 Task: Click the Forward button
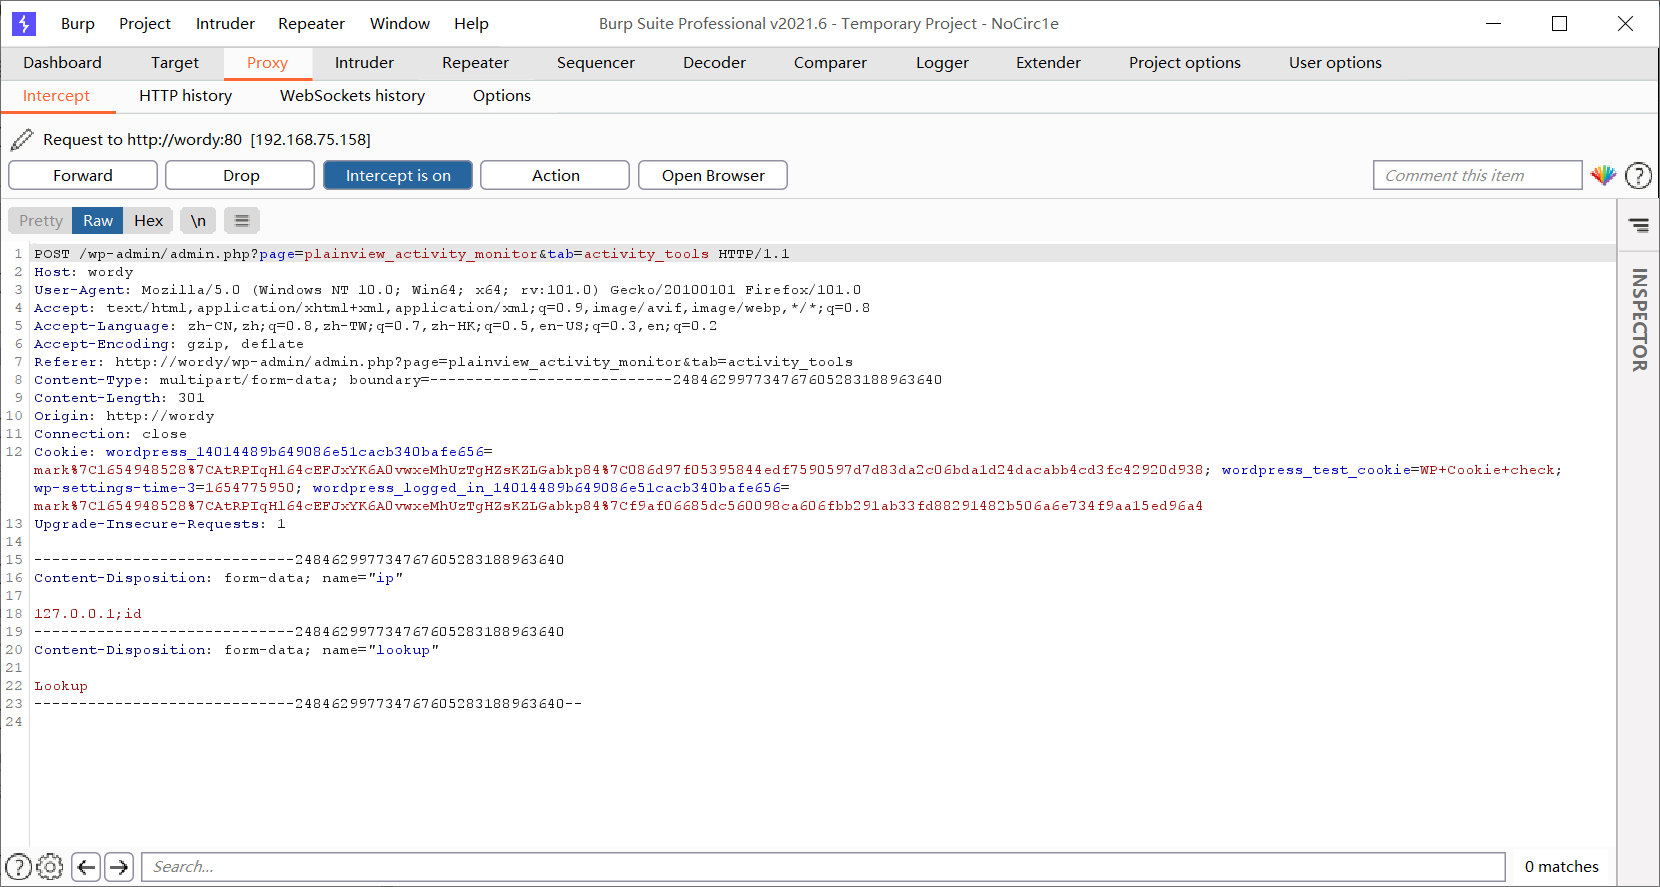[x=83, y=175]
